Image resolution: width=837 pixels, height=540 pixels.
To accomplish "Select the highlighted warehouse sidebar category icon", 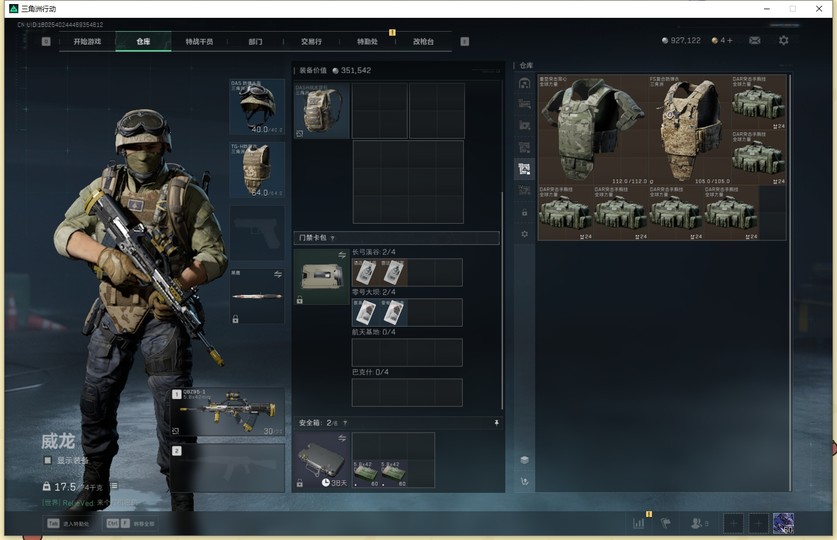I will tap(524, 169).
